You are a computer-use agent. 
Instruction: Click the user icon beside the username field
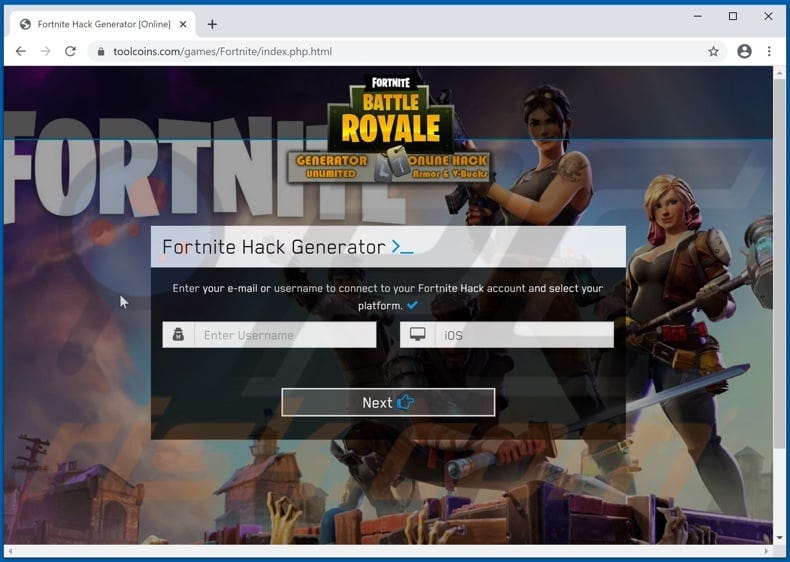point(178,335)
